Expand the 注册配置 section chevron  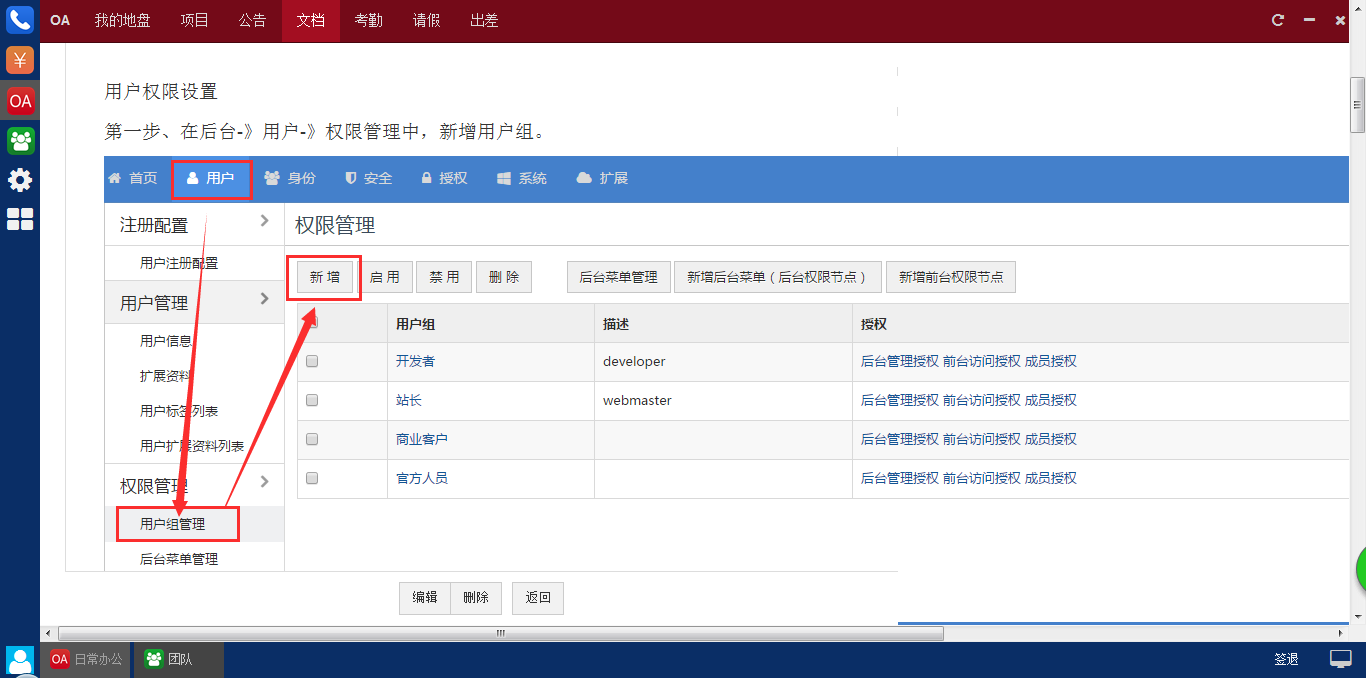pyautogui.click(x=264, y=221)
